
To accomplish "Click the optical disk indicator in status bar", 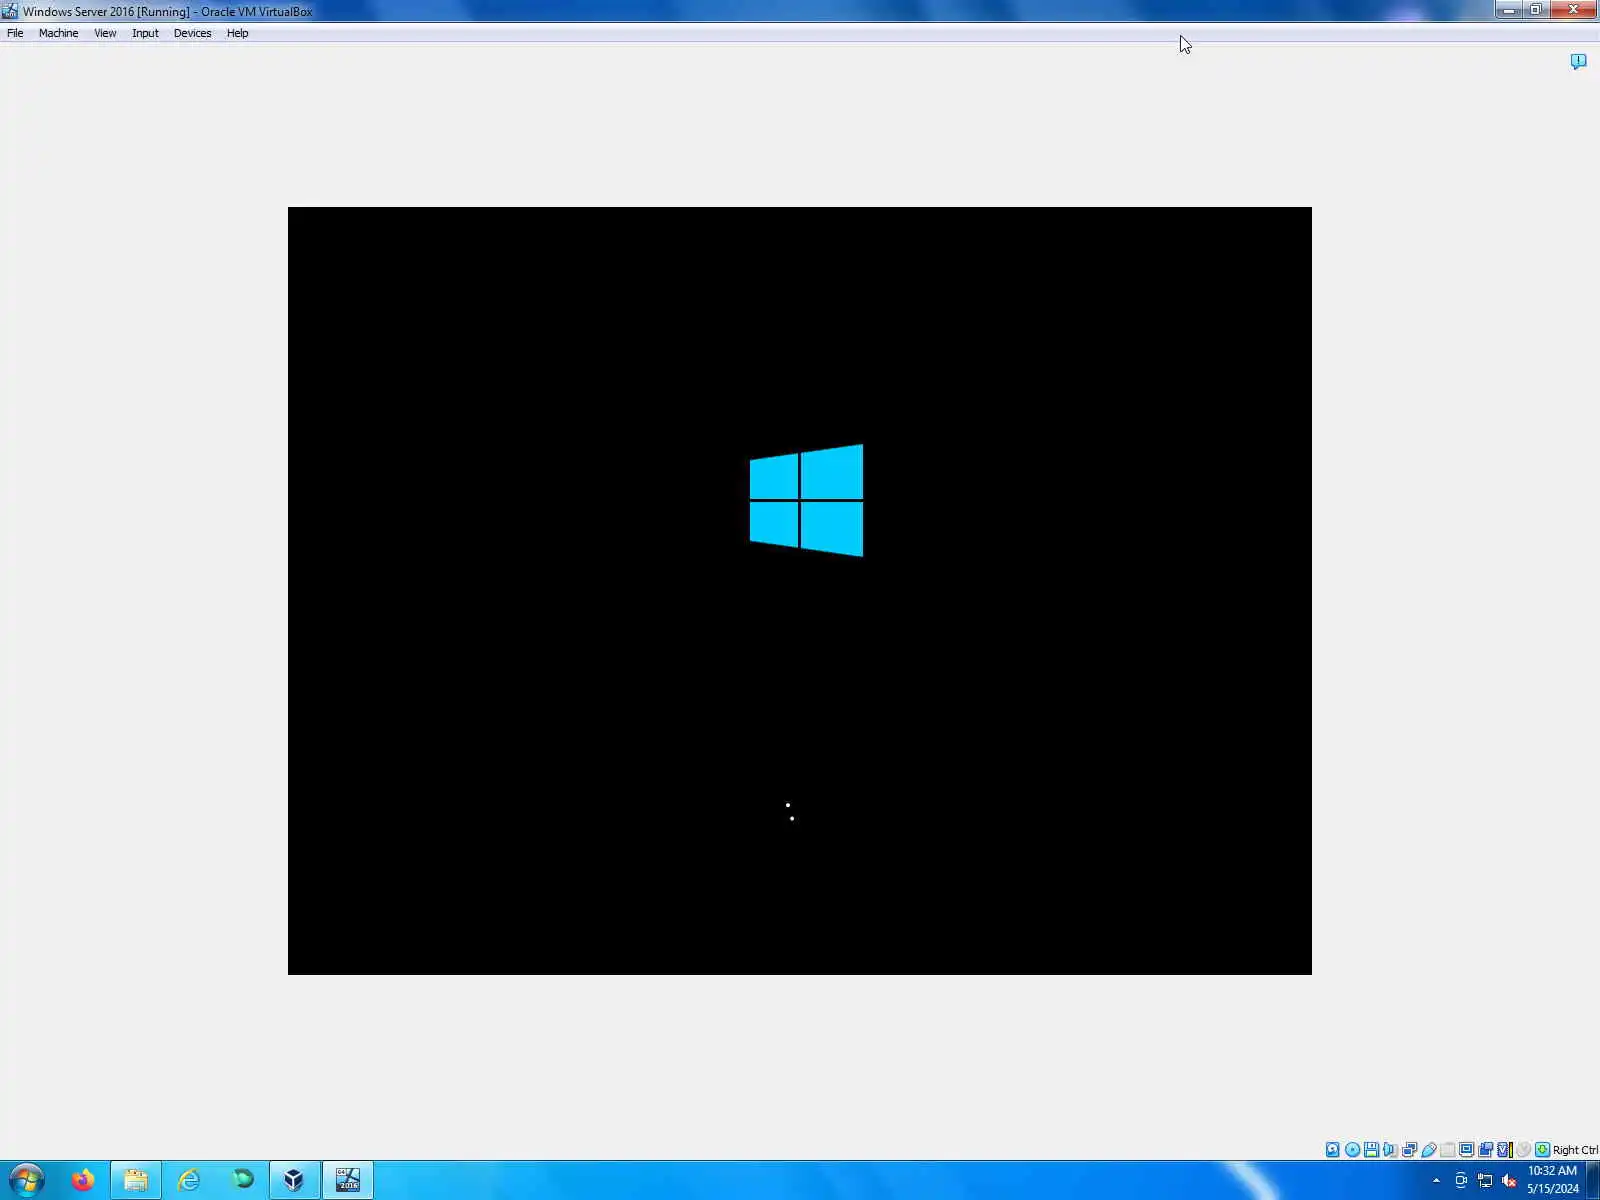I will click(x=1352, y=1150).
